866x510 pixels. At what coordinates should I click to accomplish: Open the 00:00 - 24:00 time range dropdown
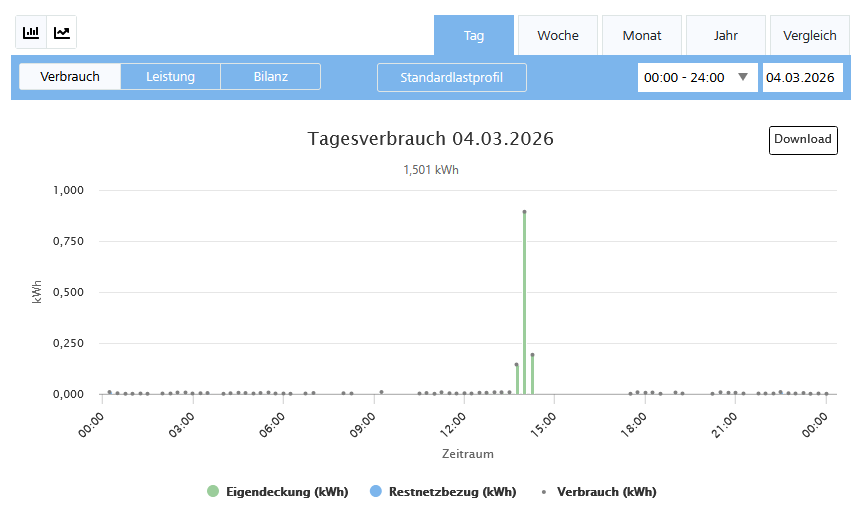point(686,77)
